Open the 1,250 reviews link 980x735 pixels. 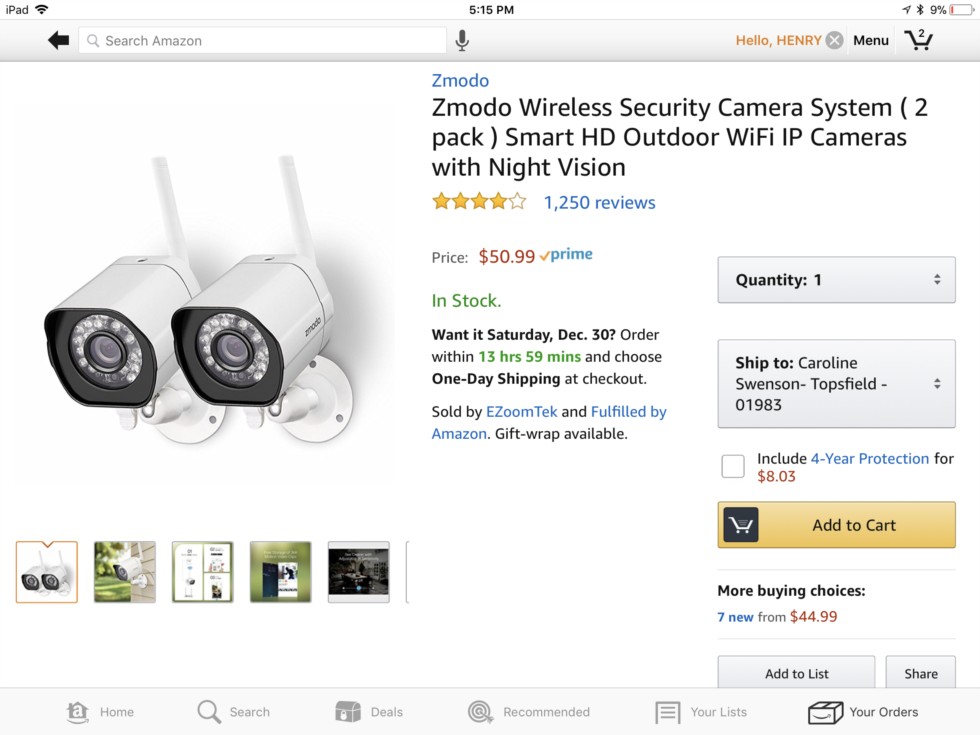pos(599,202)
